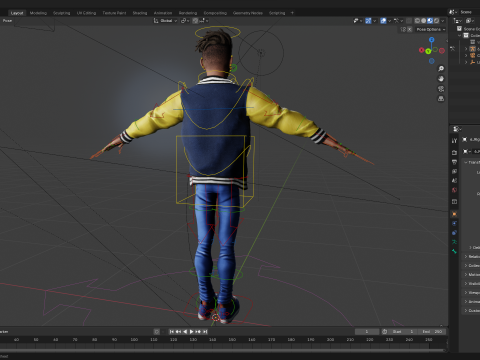Toggle viewport overlays button

[383, 21]
